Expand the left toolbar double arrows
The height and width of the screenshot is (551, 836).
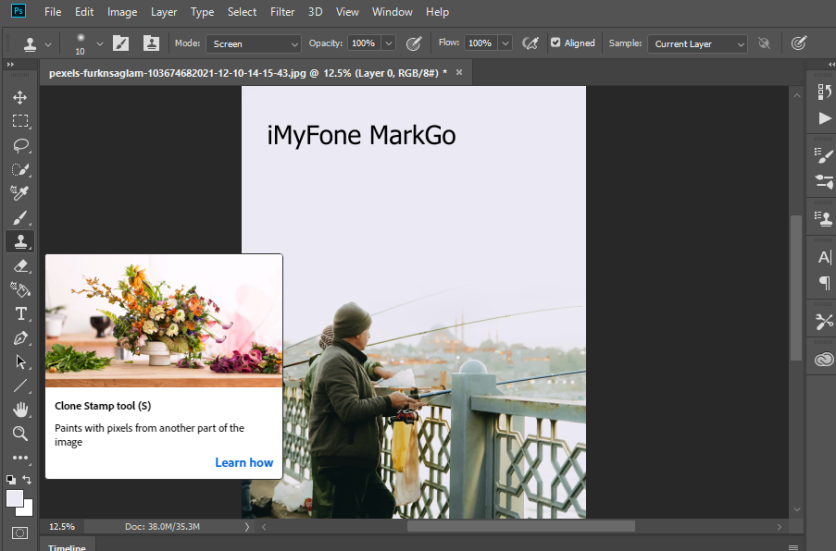pos(10,65)
